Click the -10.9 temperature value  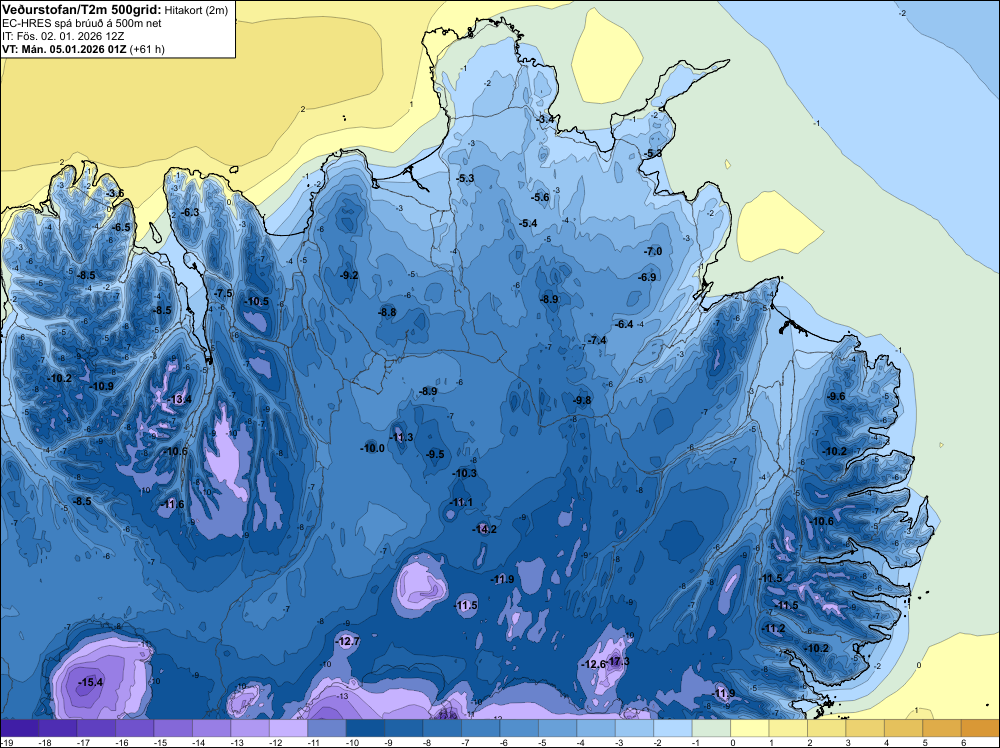pos(101,386)
